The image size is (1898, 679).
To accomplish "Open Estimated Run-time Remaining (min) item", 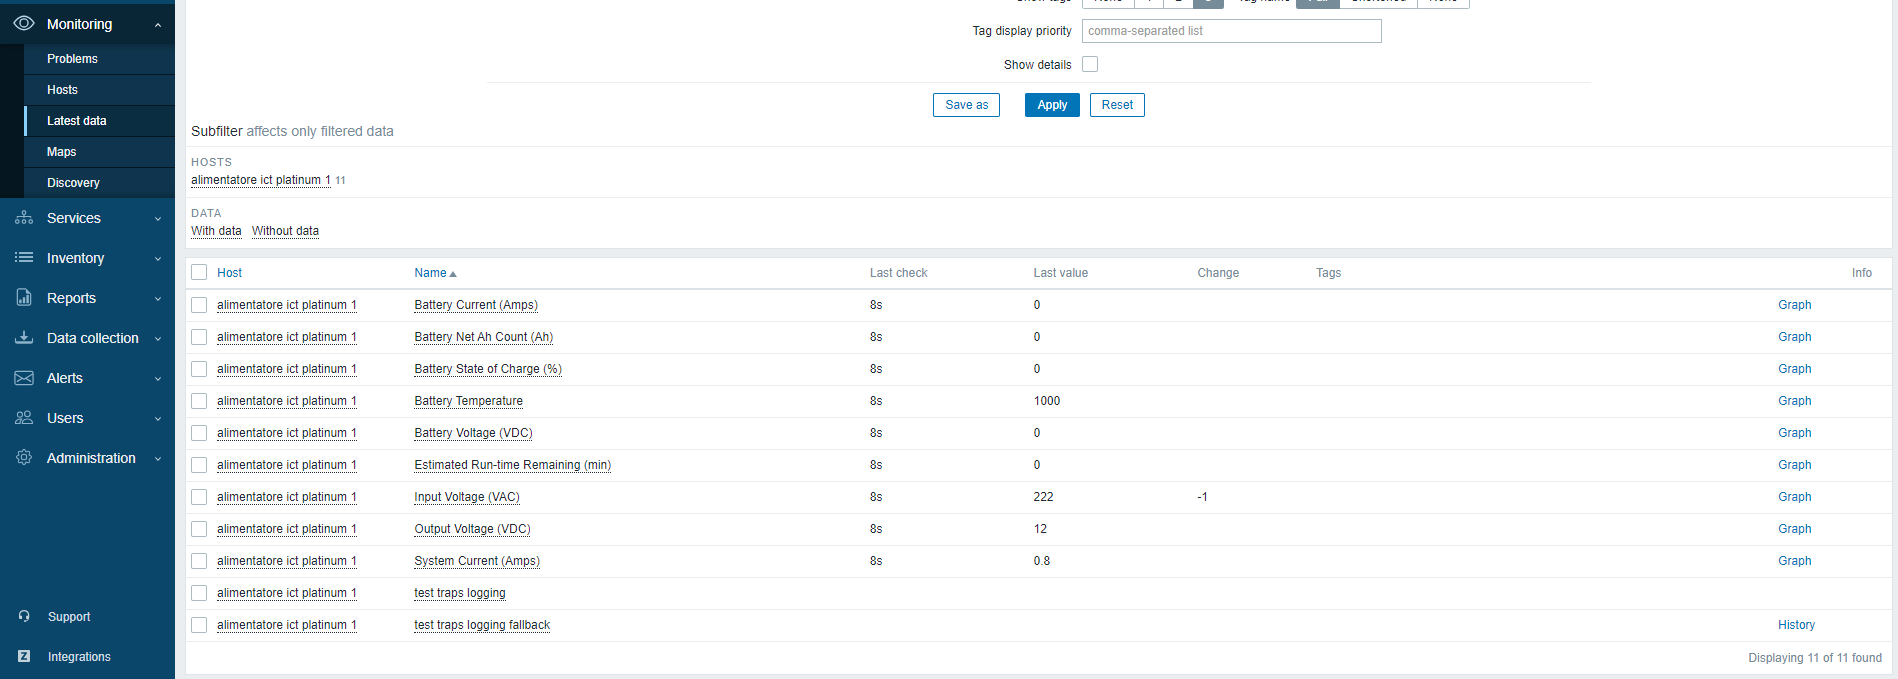I will [x=512, y=465].
